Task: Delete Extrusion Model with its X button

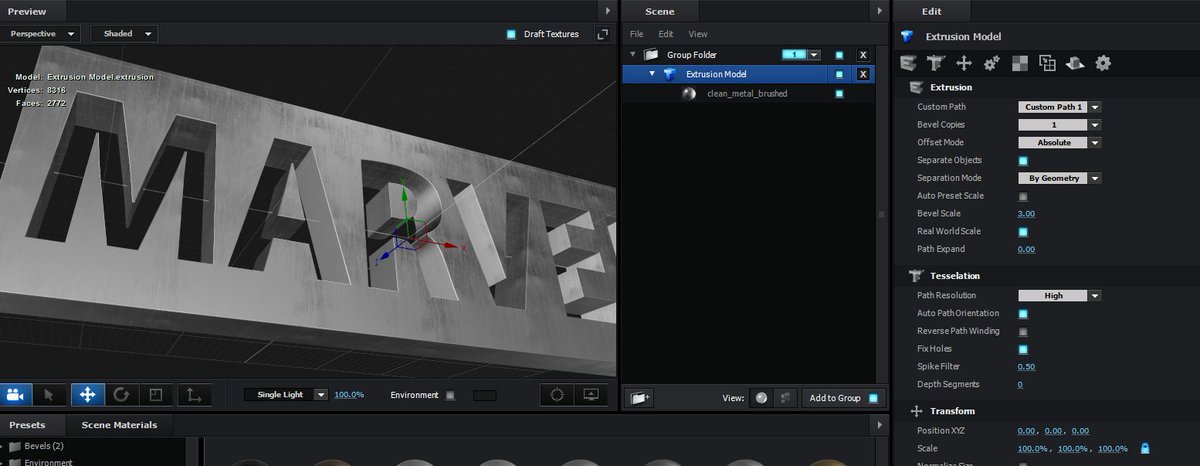Action: [863, 74]
